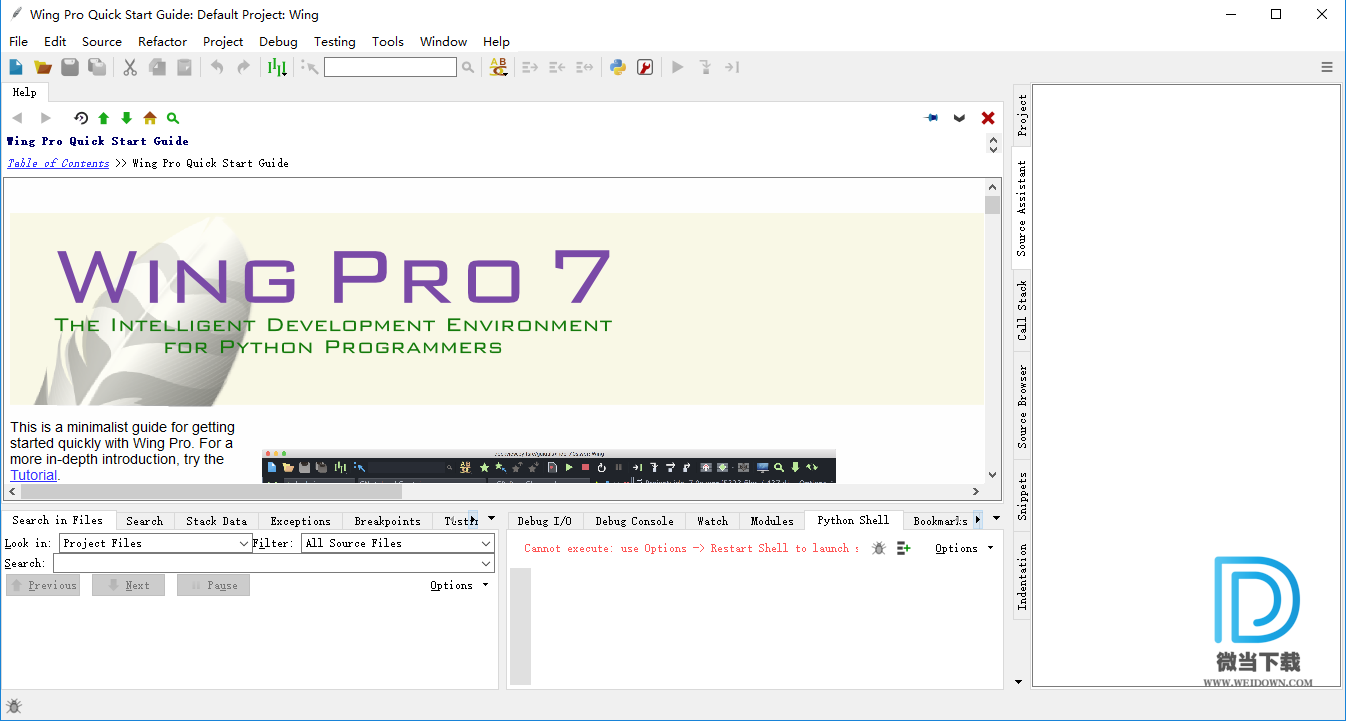Click the bug icon in the status bar

(x=14, y=706)
